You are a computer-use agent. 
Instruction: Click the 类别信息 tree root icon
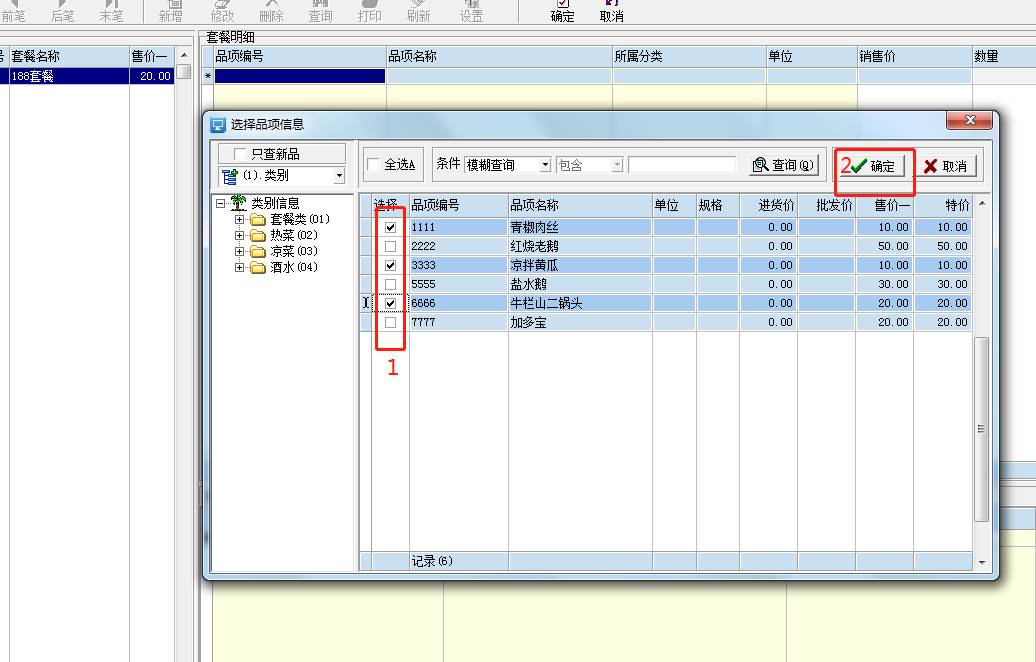(238, 203)
